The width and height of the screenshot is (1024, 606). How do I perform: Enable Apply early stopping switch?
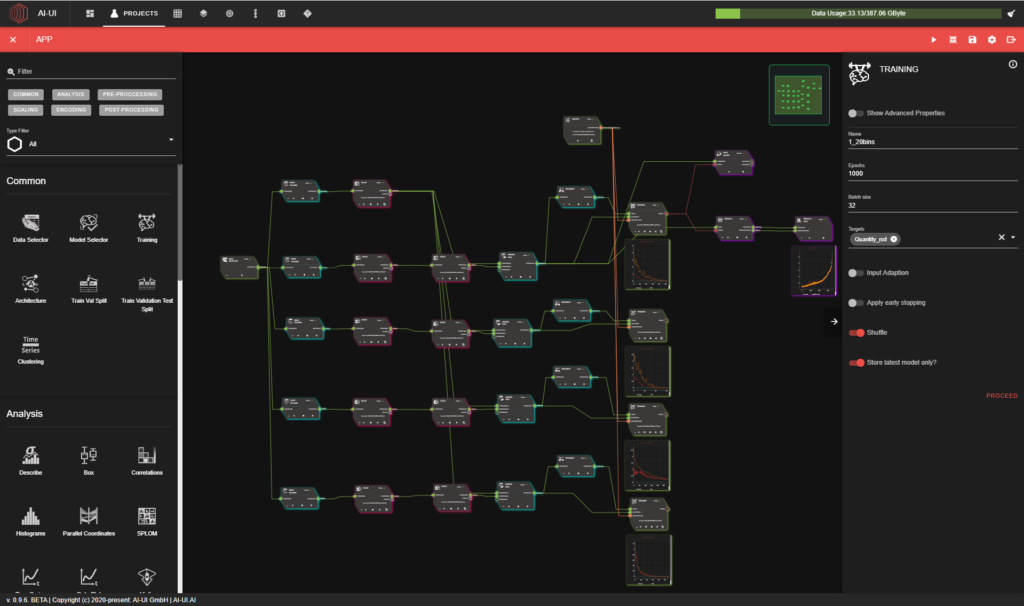pyautogui.click(x=856, y=303)
